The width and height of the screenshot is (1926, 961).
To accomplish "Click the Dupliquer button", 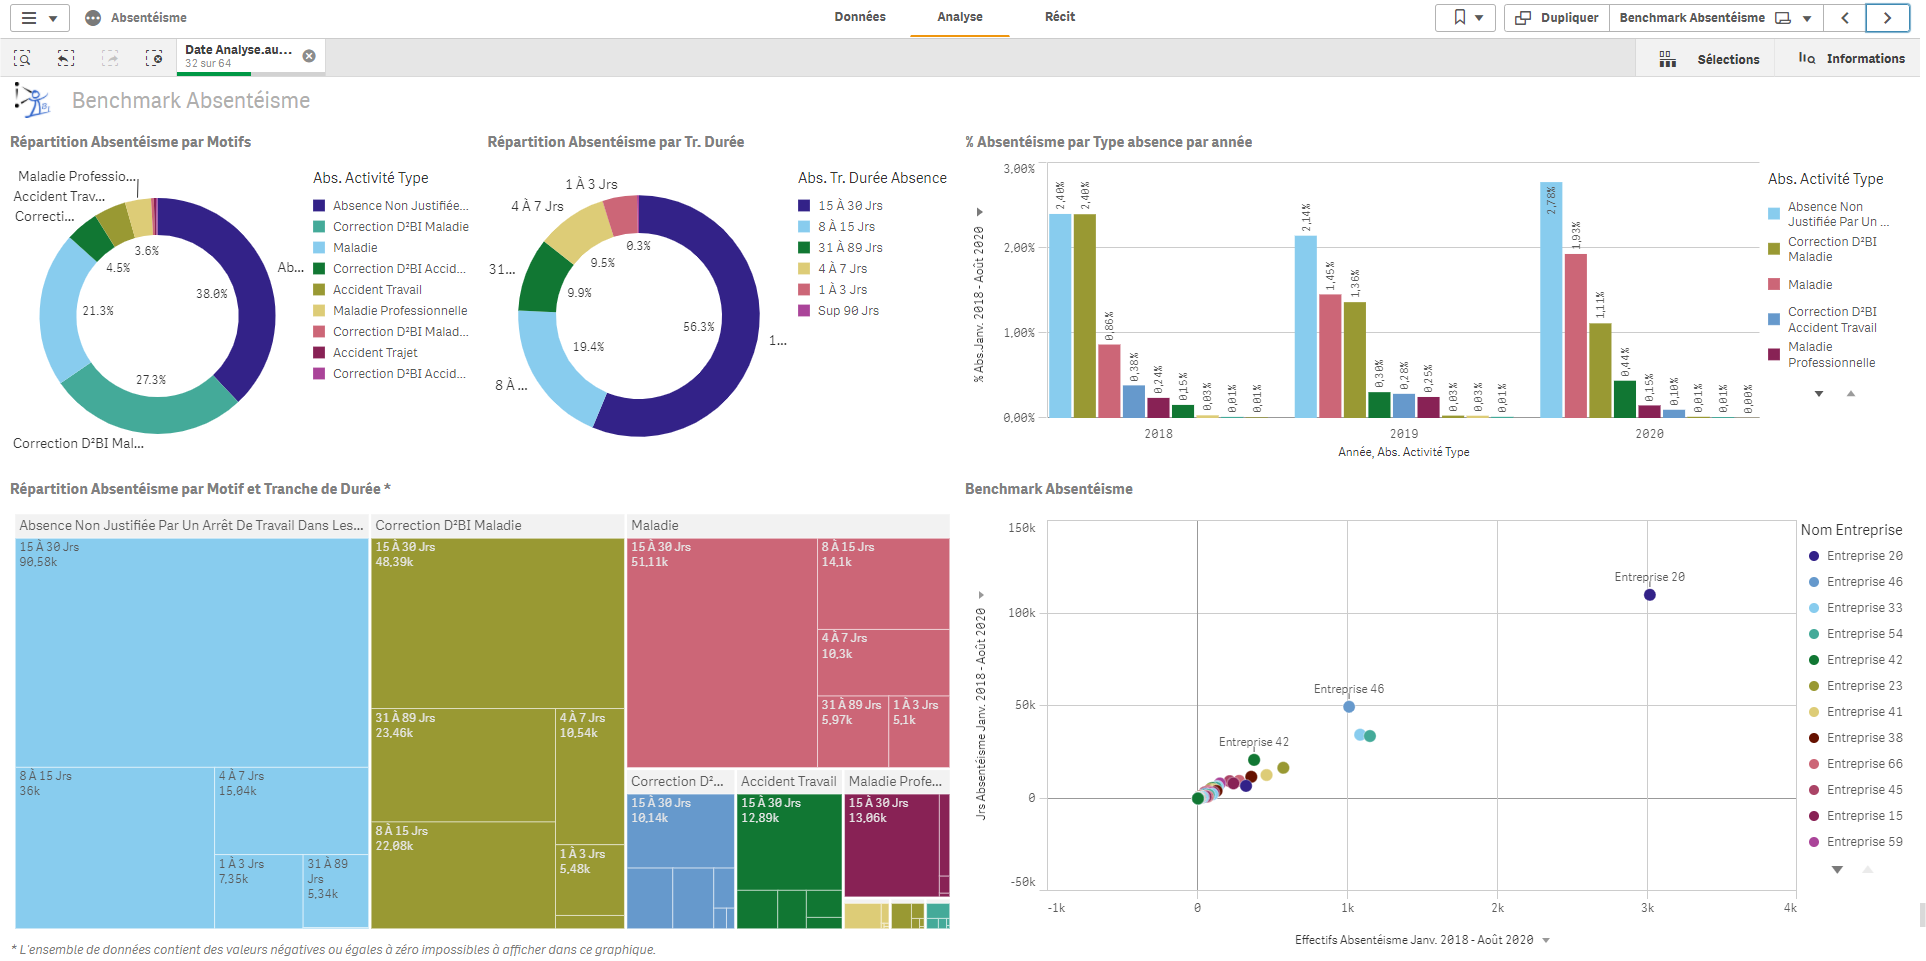I will point(1557,18).
